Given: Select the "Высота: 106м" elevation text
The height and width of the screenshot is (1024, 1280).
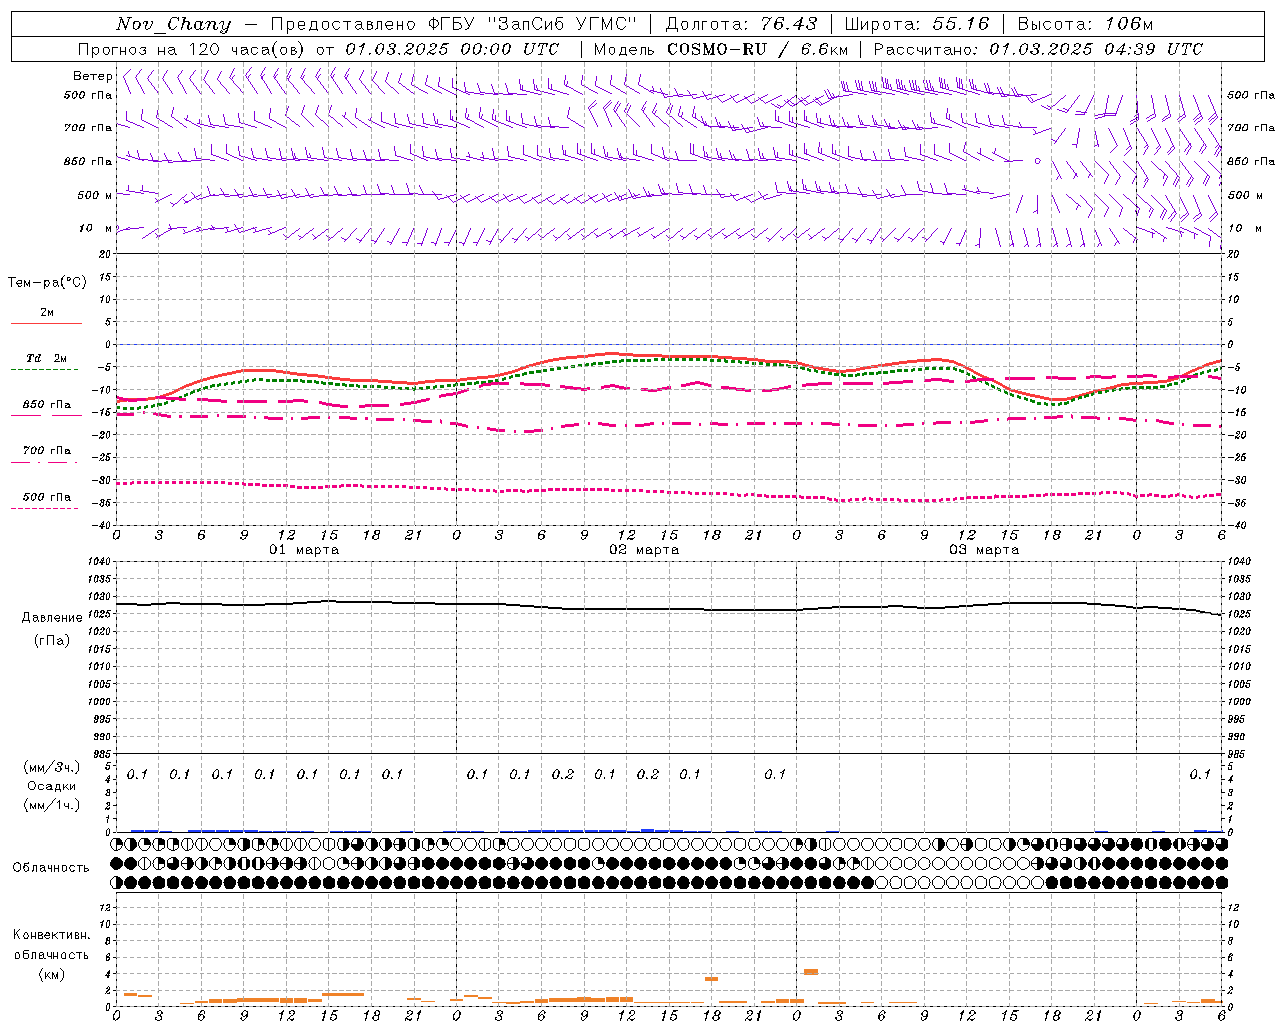Looking at the screenshot, I should (x=1085, y=24).
